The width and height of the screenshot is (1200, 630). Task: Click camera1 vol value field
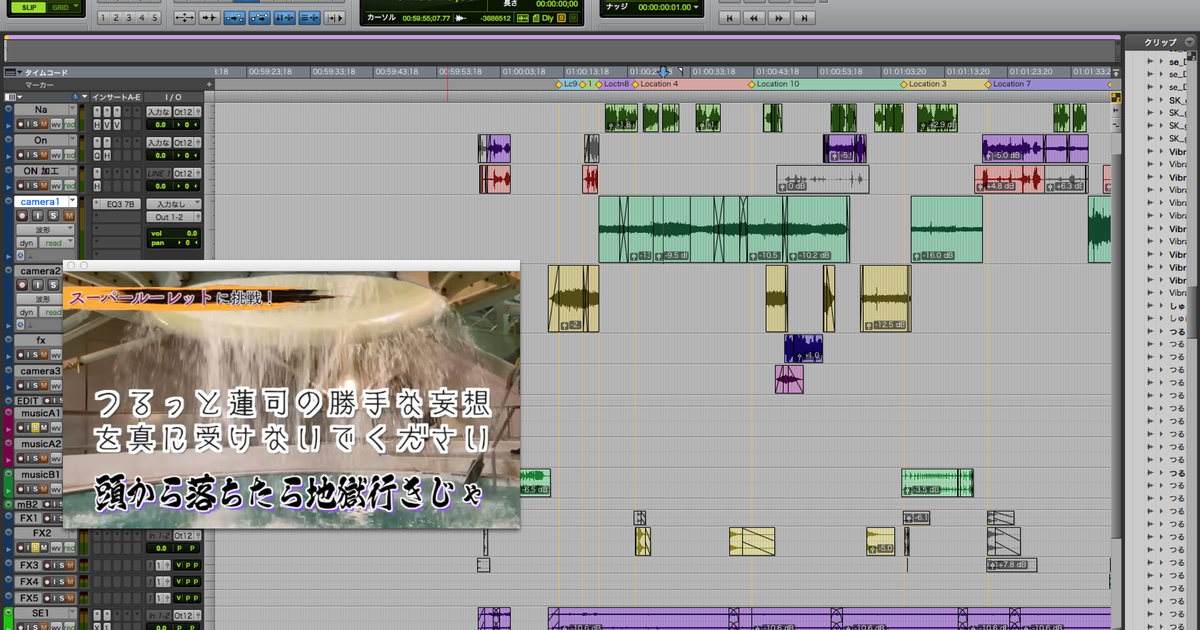pos(172,233)
